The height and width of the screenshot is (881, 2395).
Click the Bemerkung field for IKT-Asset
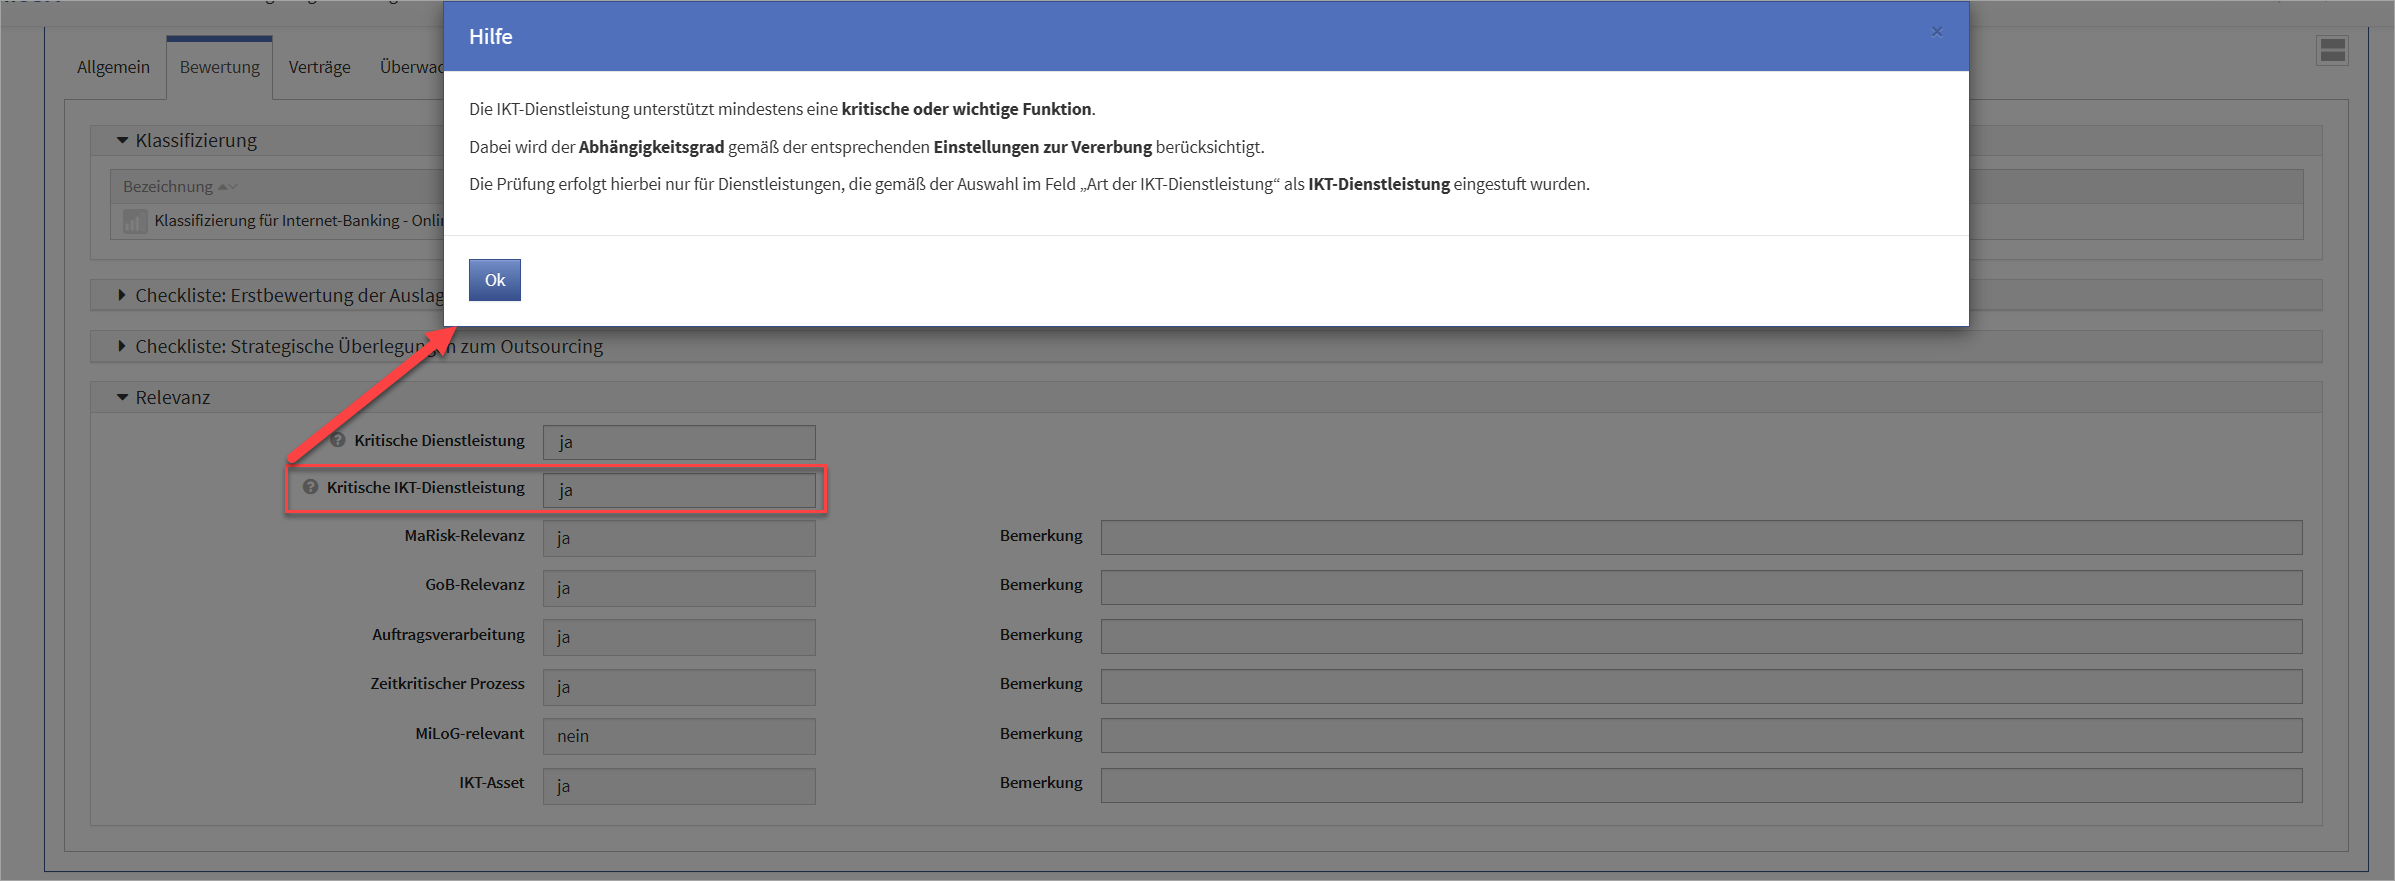(1701, 785)
